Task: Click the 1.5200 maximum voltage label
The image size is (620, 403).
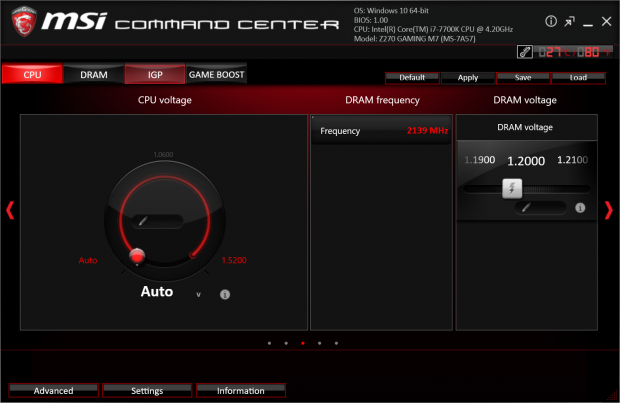Action: [234, 260]
